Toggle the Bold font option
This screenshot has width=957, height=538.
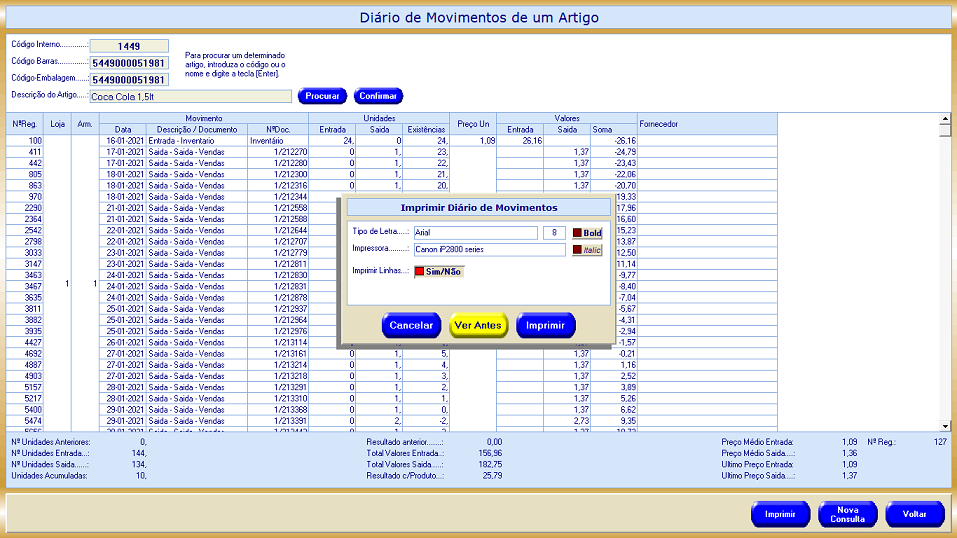587,233
